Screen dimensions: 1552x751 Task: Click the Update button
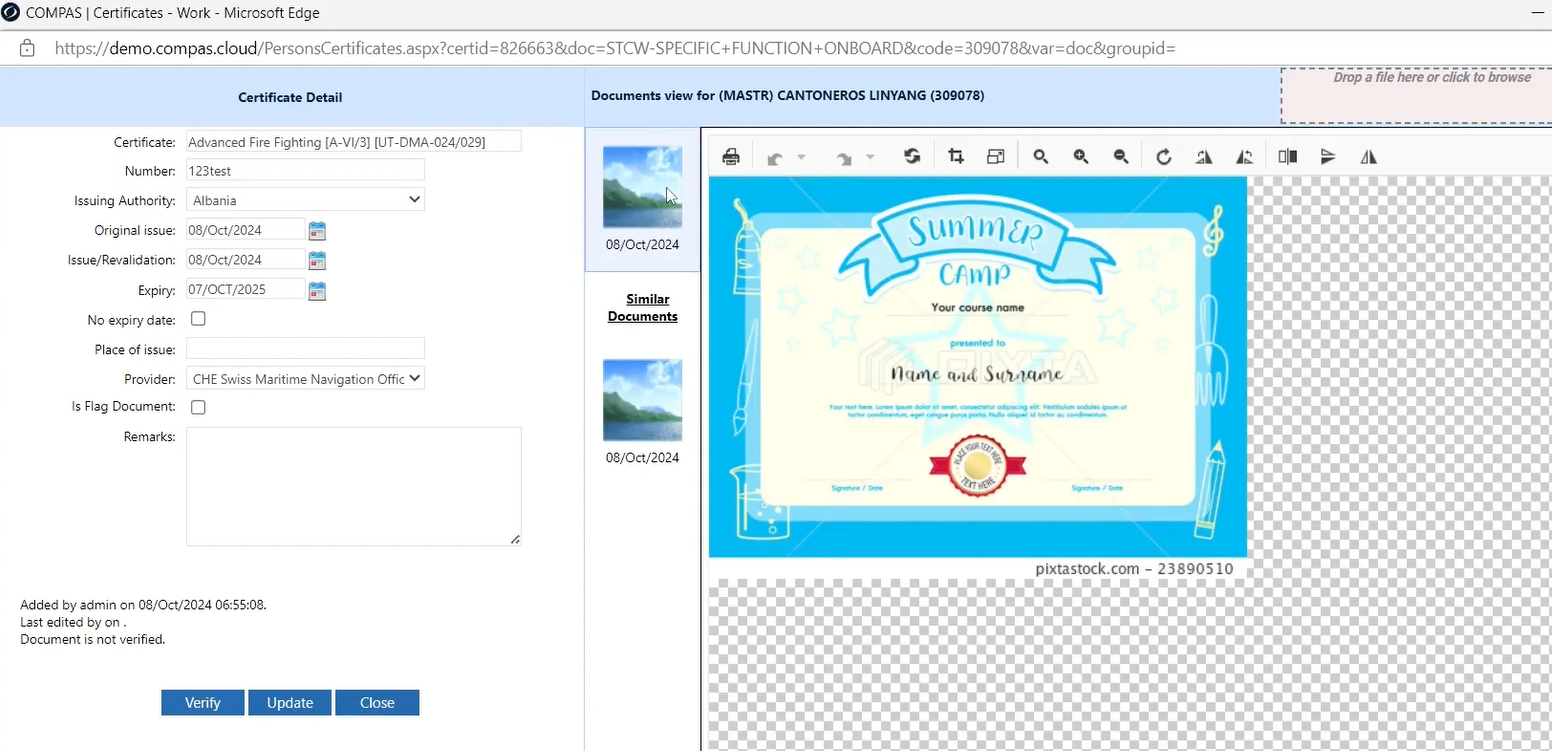pyautogui.click(x=290, y=703)
